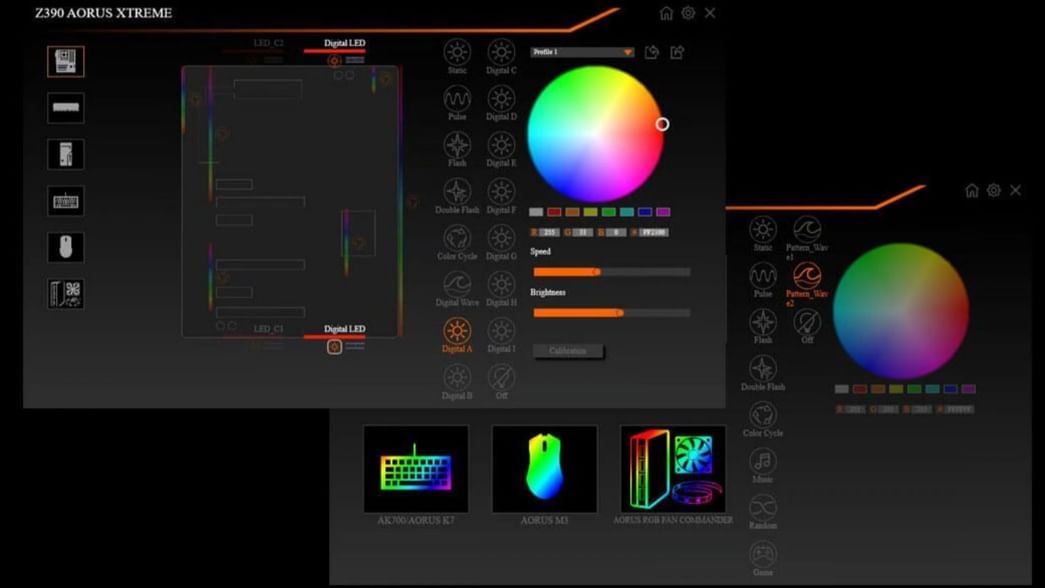Open the mouse device settings in sidebar
This screenshot has height=588, width=1045.
pos(64,246)
